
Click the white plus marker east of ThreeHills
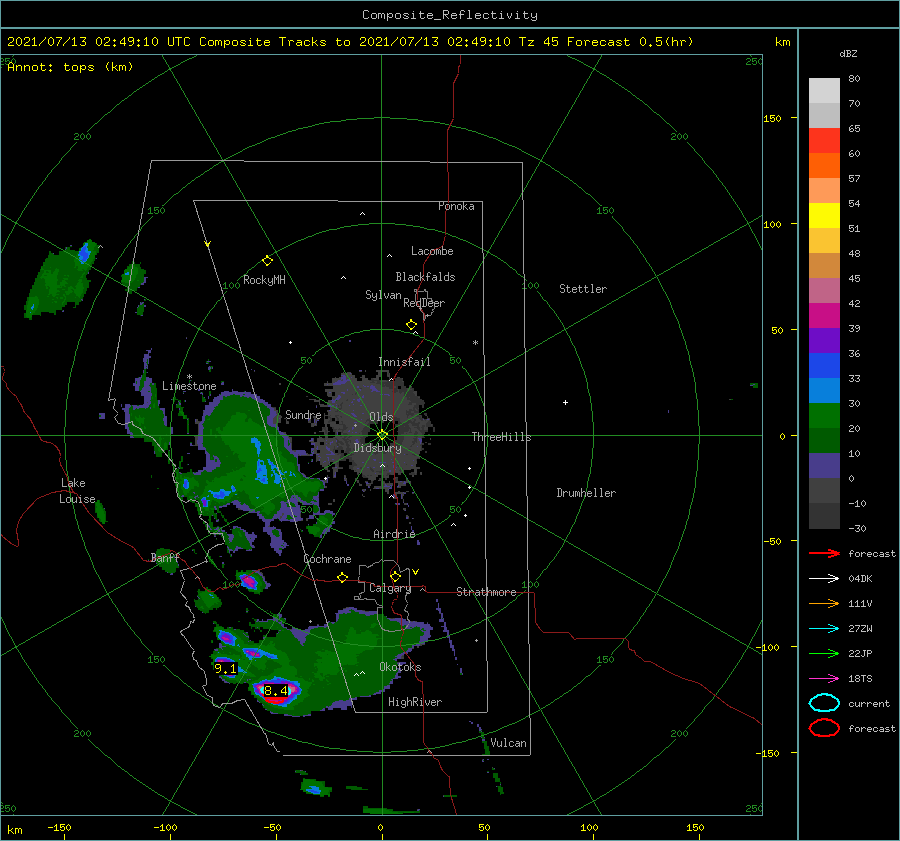coord(565,402)
